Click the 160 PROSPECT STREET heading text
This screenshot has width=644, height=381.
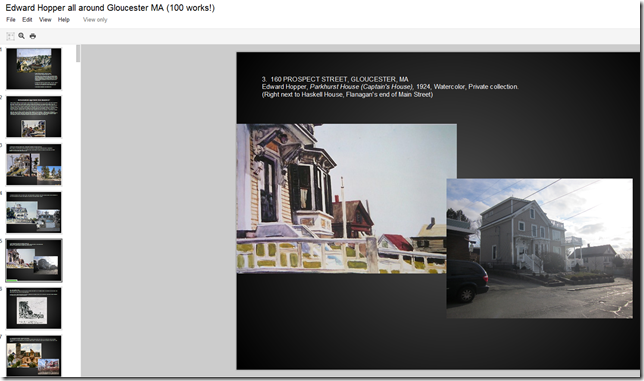pos(335,79)
